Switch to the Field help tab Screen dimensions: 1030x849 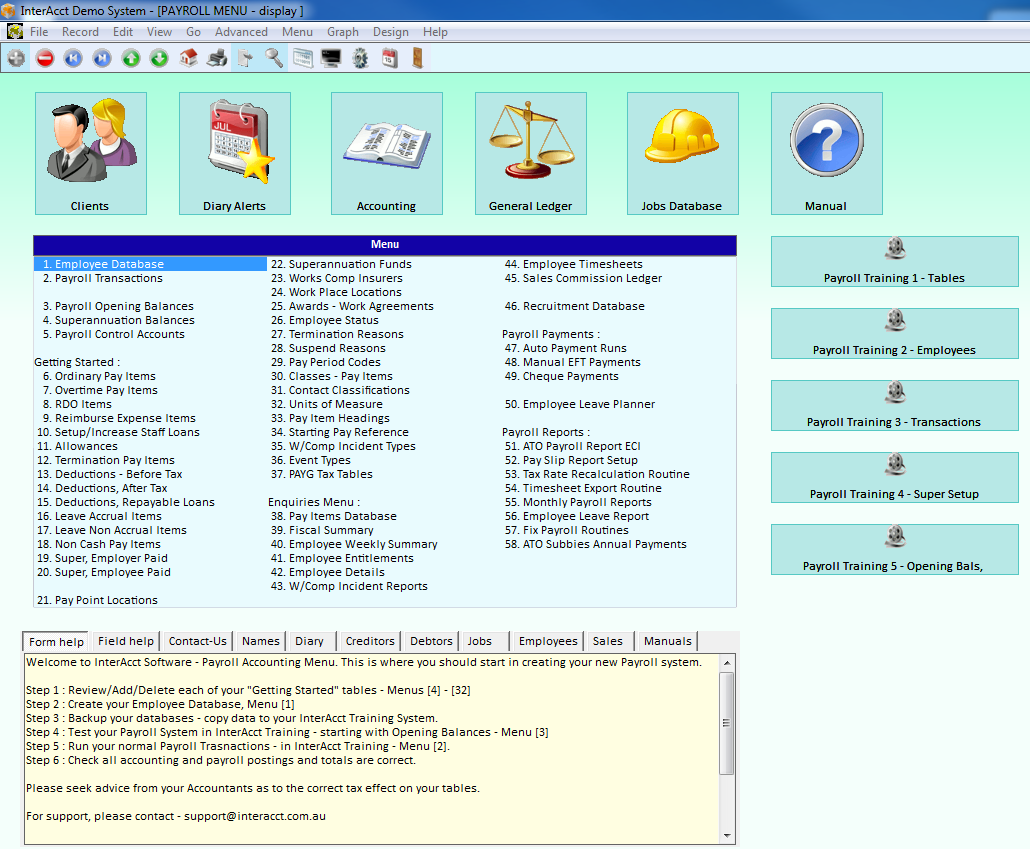tap(125, 641)
